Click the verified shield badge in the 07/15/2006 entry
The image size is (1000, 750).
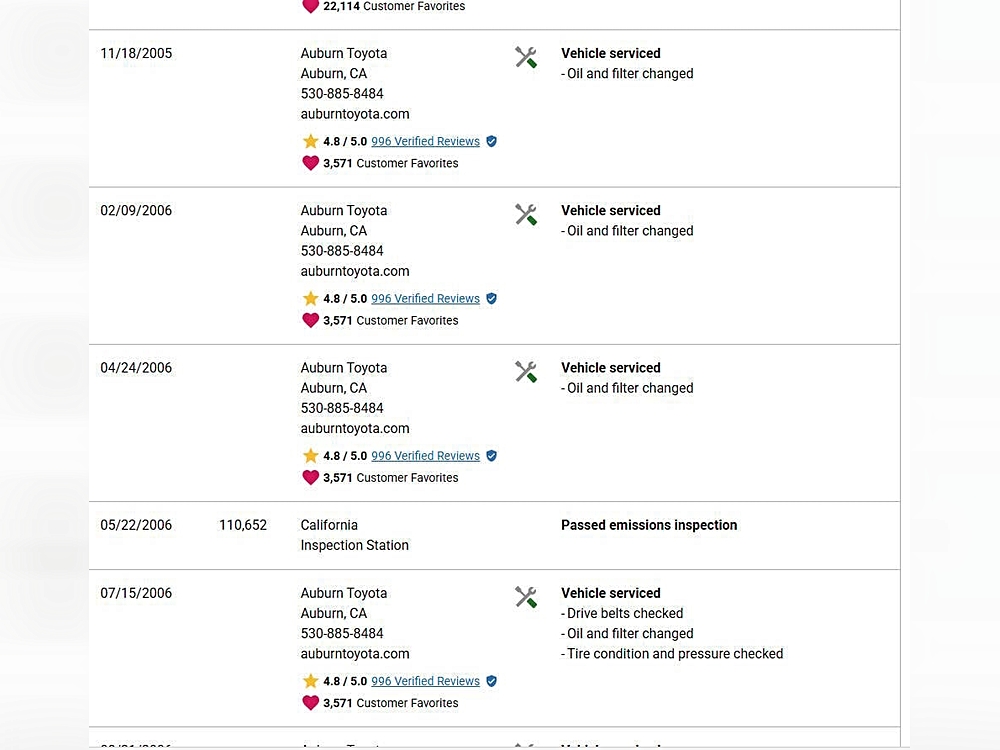click(491, 681)
